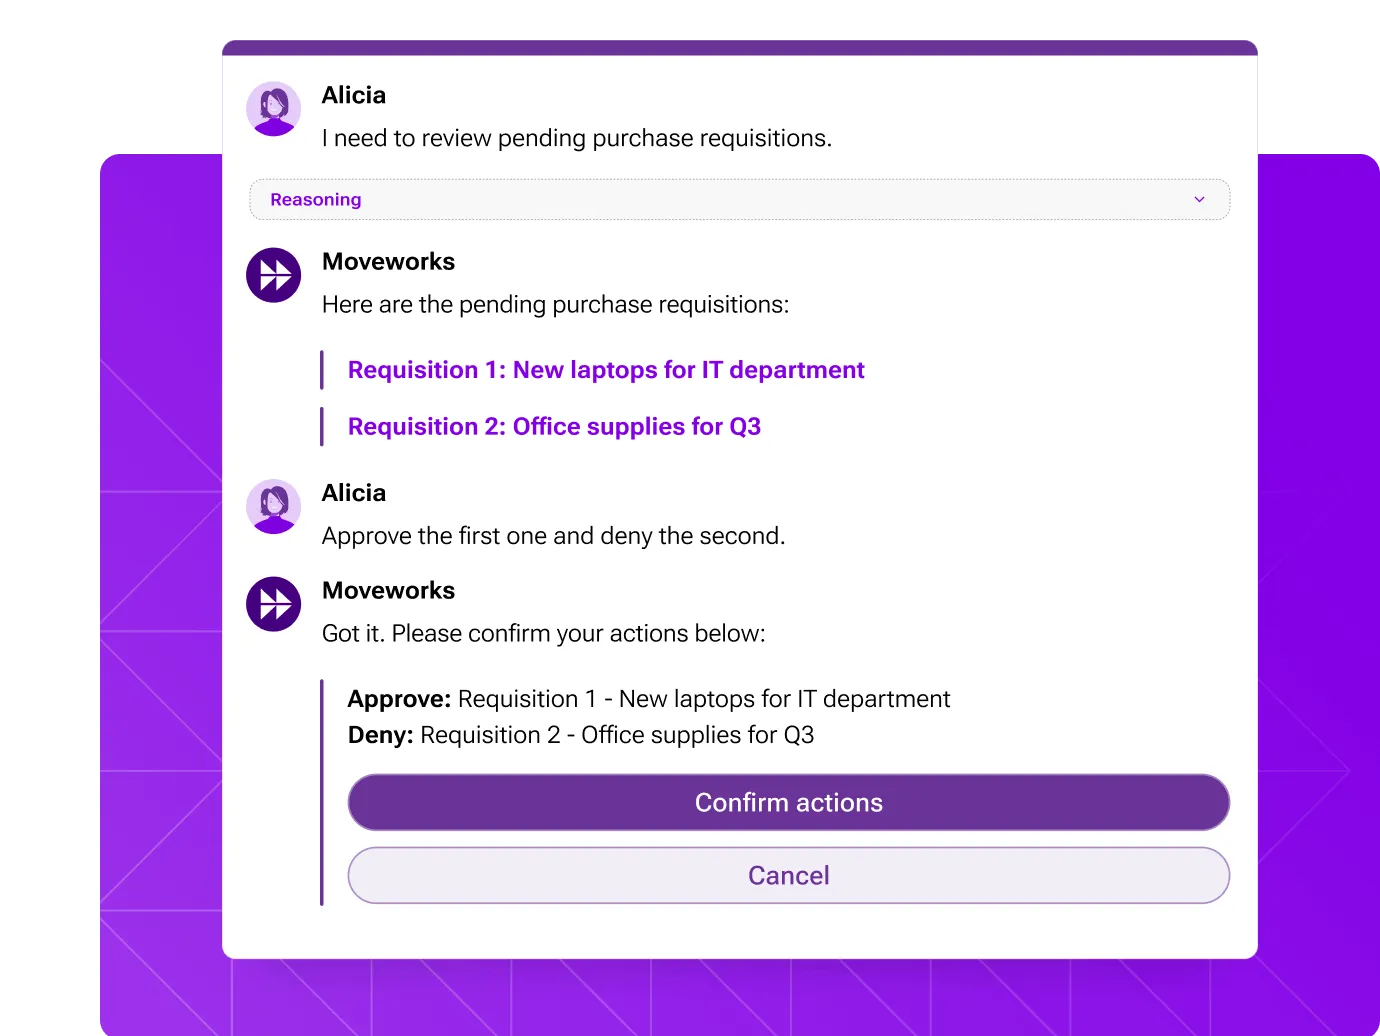Click the Moveworks logo beside the pending requisitions list
The image size is (1380, 1036).
click(274, 275)
